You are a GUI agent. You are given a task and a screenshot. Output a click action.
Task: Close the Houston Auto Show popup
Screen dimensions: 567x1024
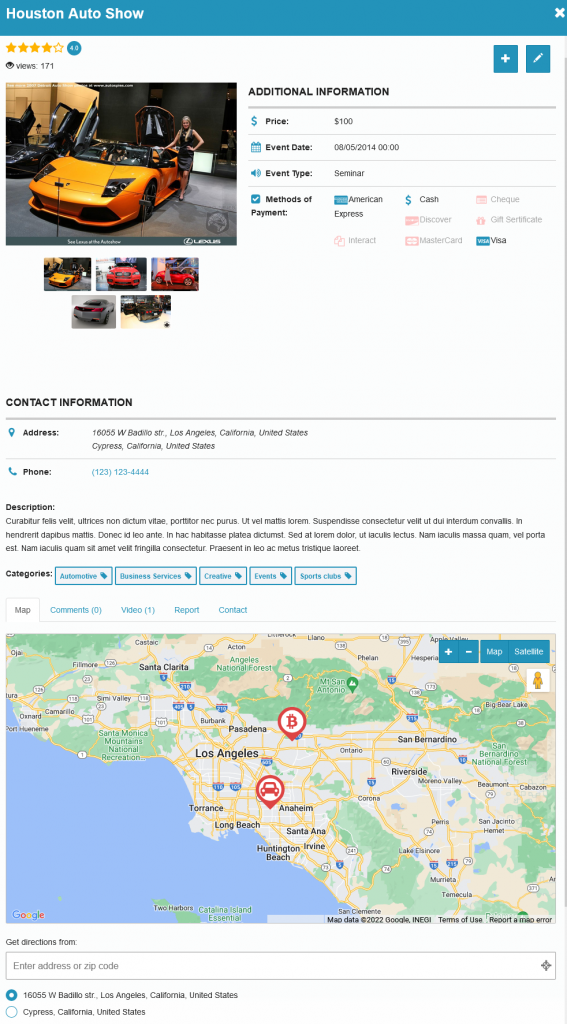pyautogui.click(x=559, y=14)
